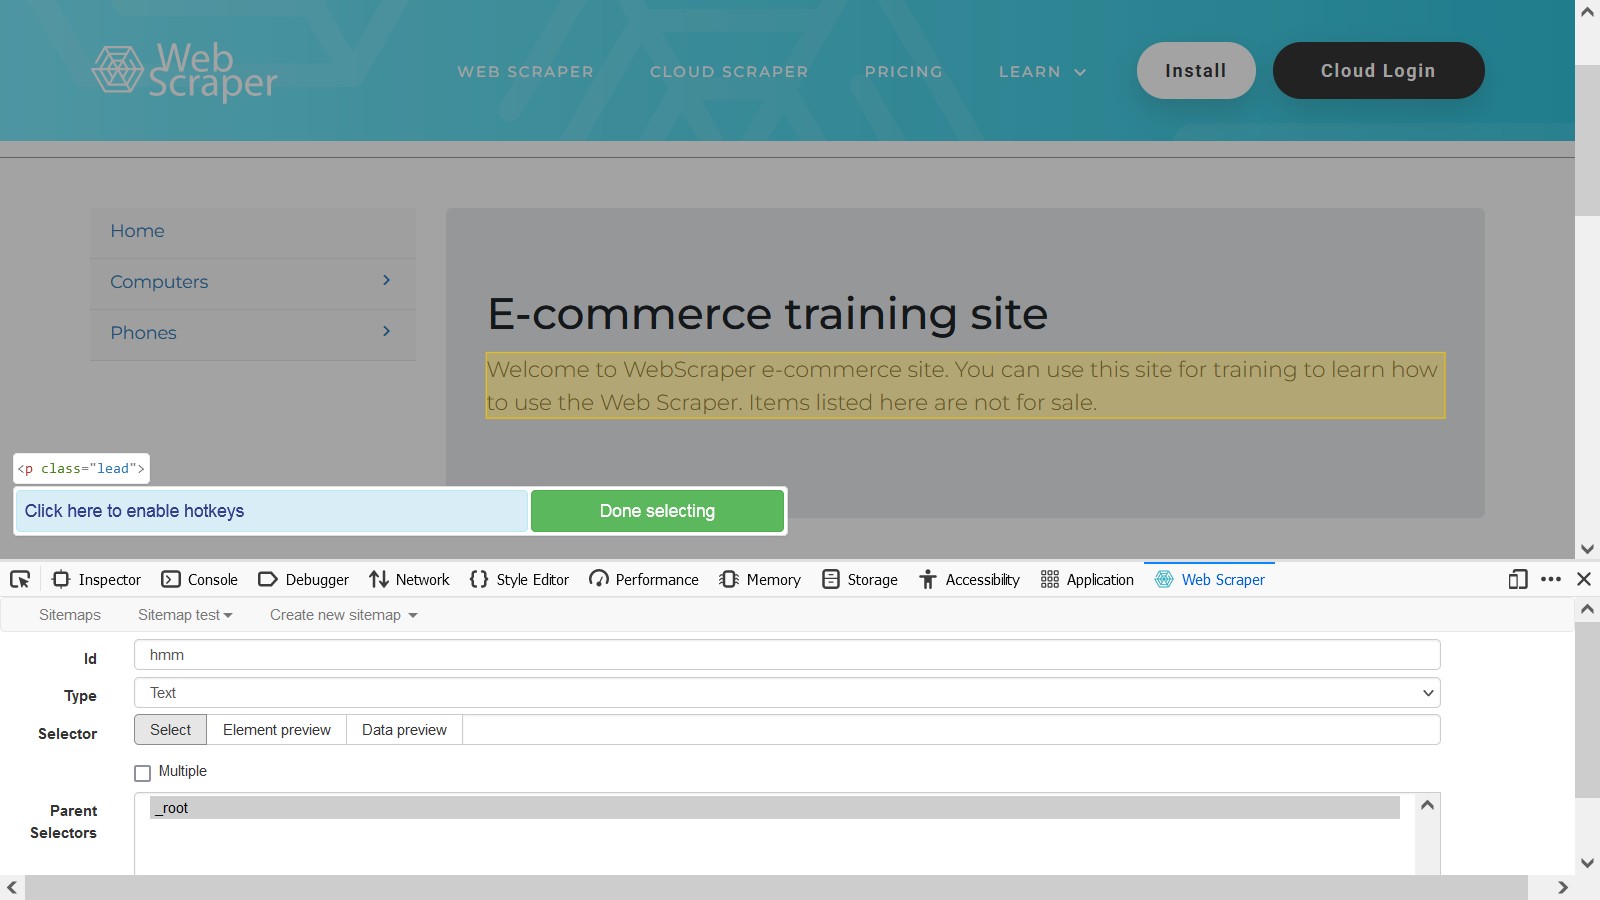The image size is (1600, 900).
Task: Open the Console panel
Action: click(200, 579)
